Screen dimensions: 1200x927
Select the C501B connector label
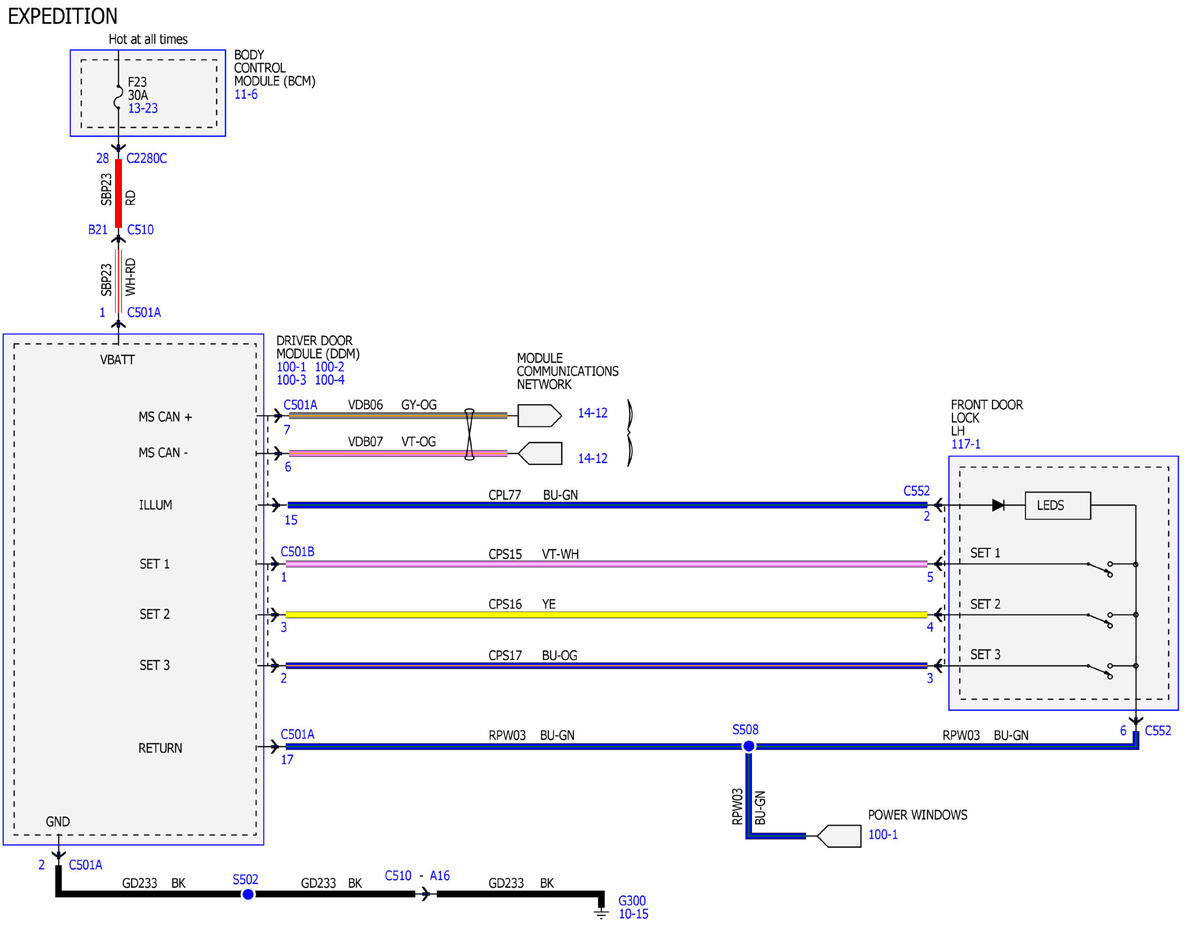[299, 552]
